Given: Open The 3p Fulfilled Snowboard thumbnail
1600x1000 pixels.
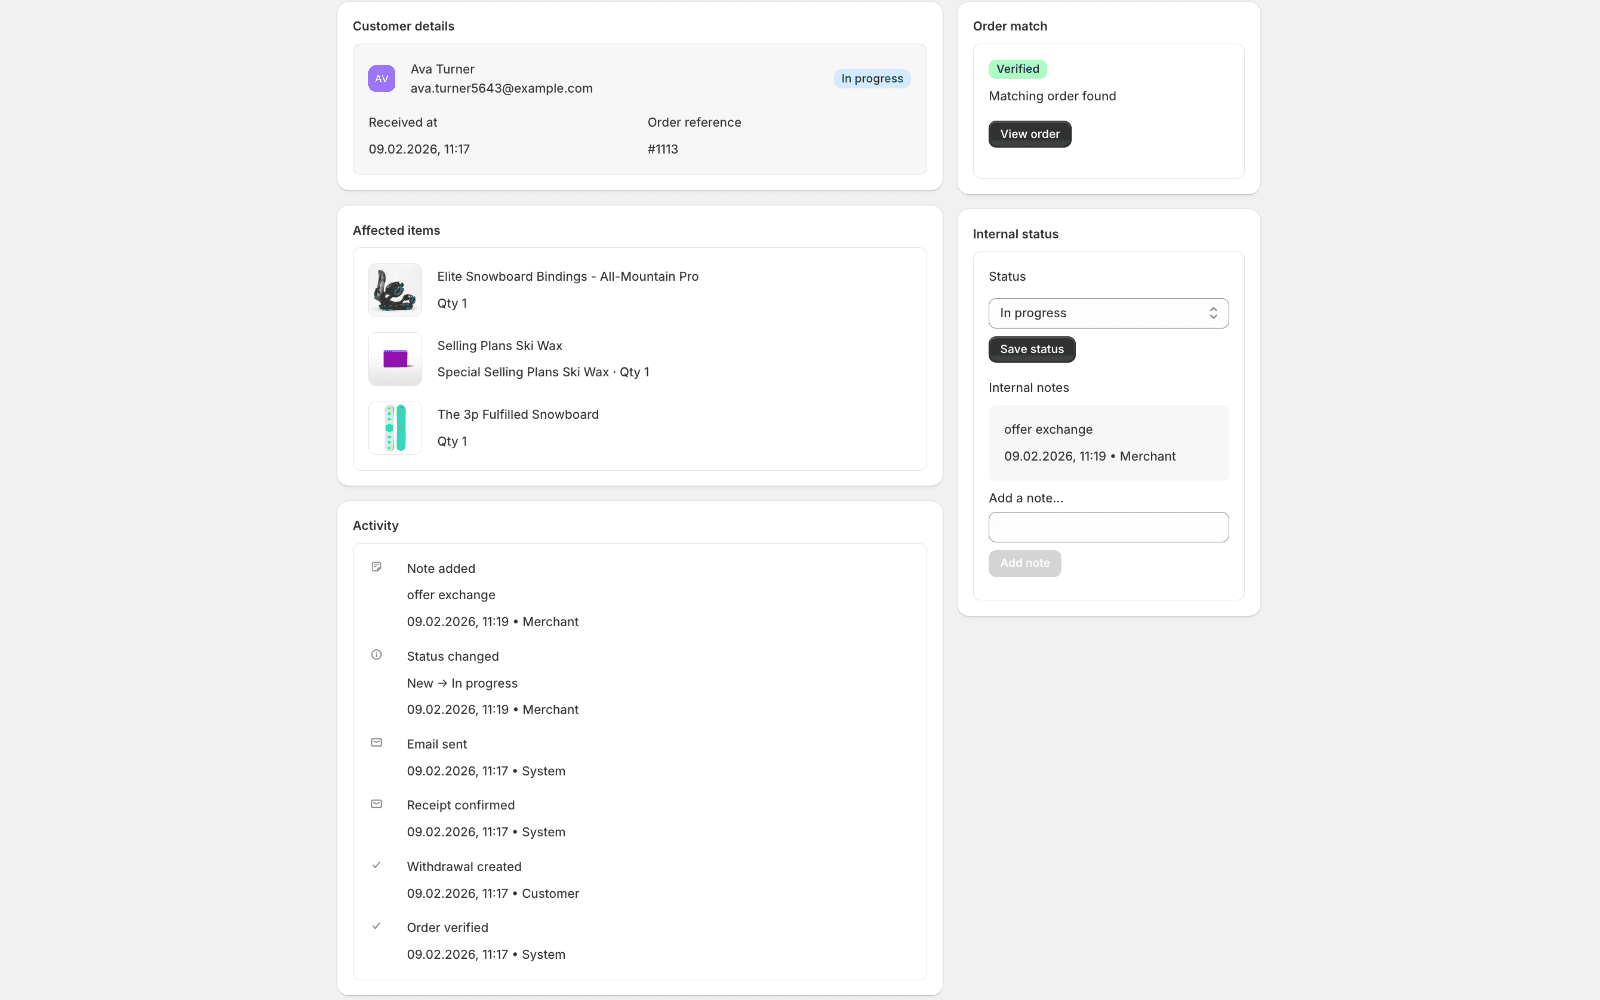Looking at the screenshot, I should (x=394, y=428).
